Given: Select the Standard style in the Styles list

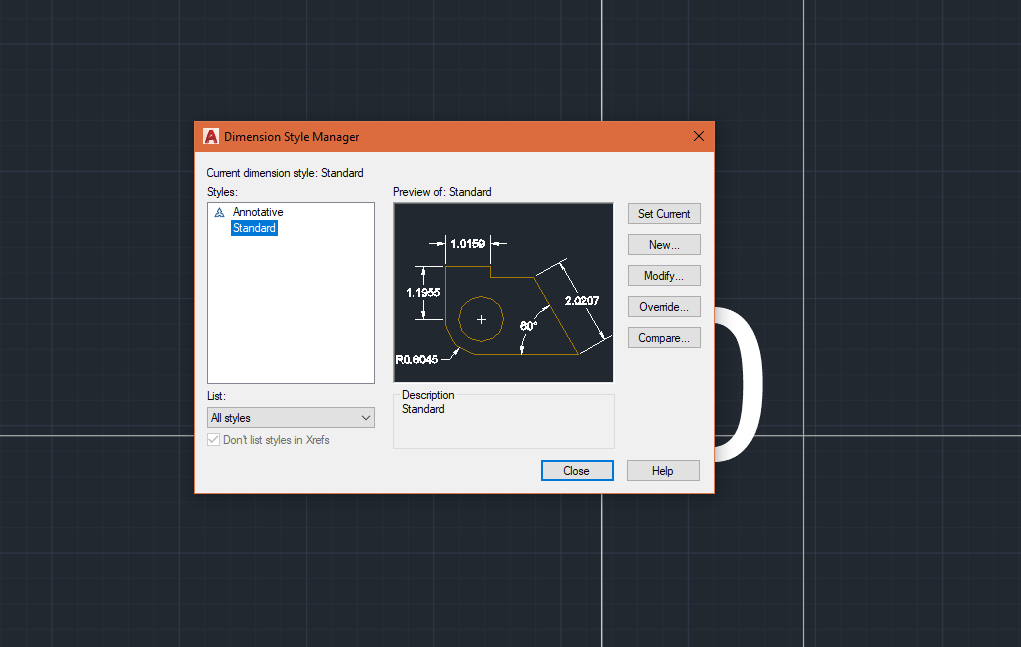Looking at the screenshot, I should 253,227.
